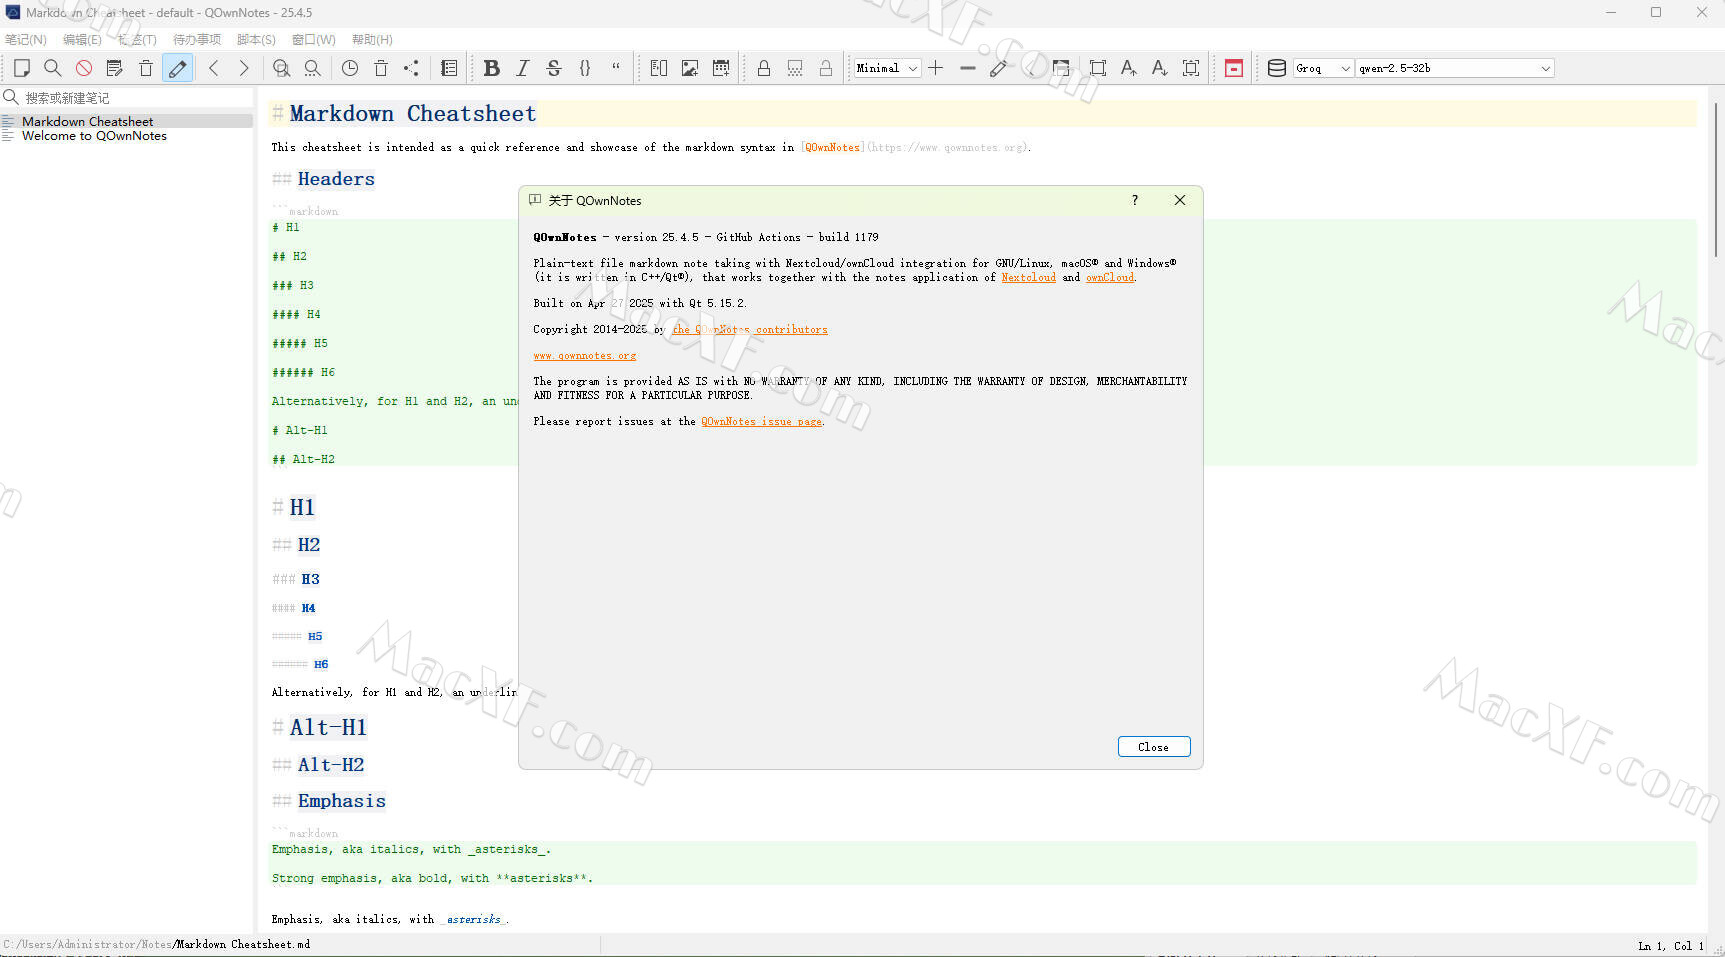Encrypt note with the first padlock icon

click(x=764, y=68)
